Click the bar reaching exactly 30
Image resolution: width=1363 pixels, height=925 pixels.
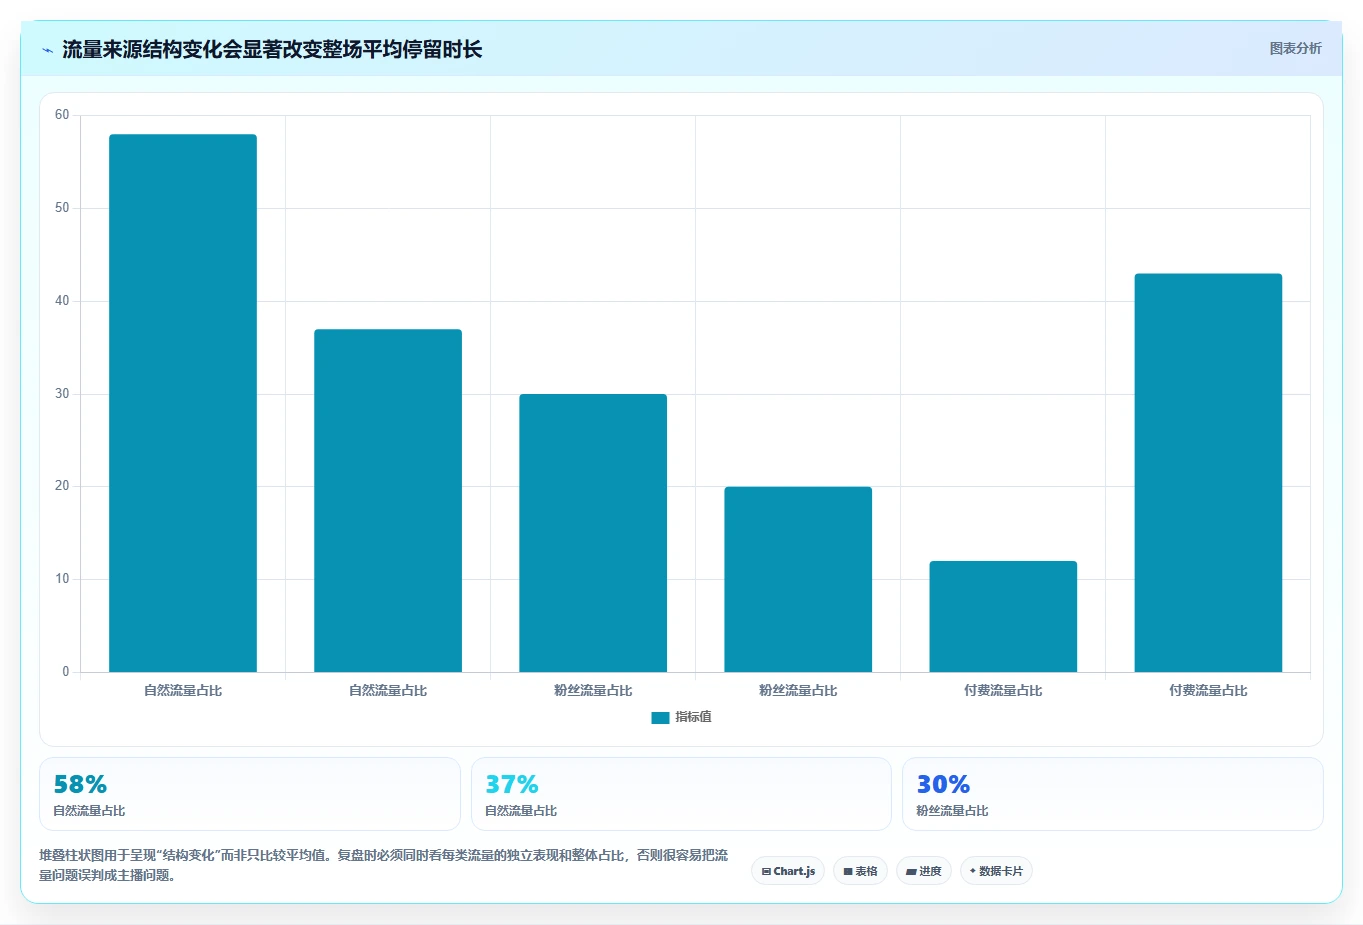[593, 533]
